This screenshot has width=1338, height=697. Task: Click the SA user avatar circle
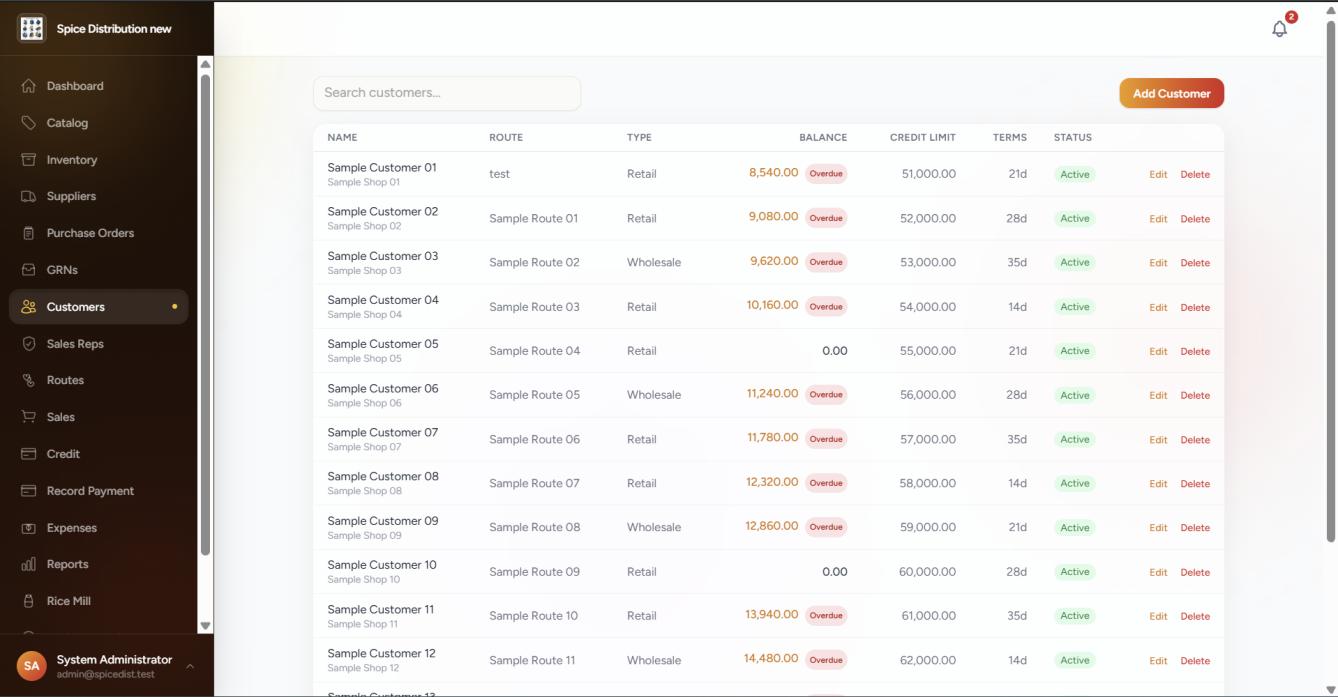(x=32, y=666)
